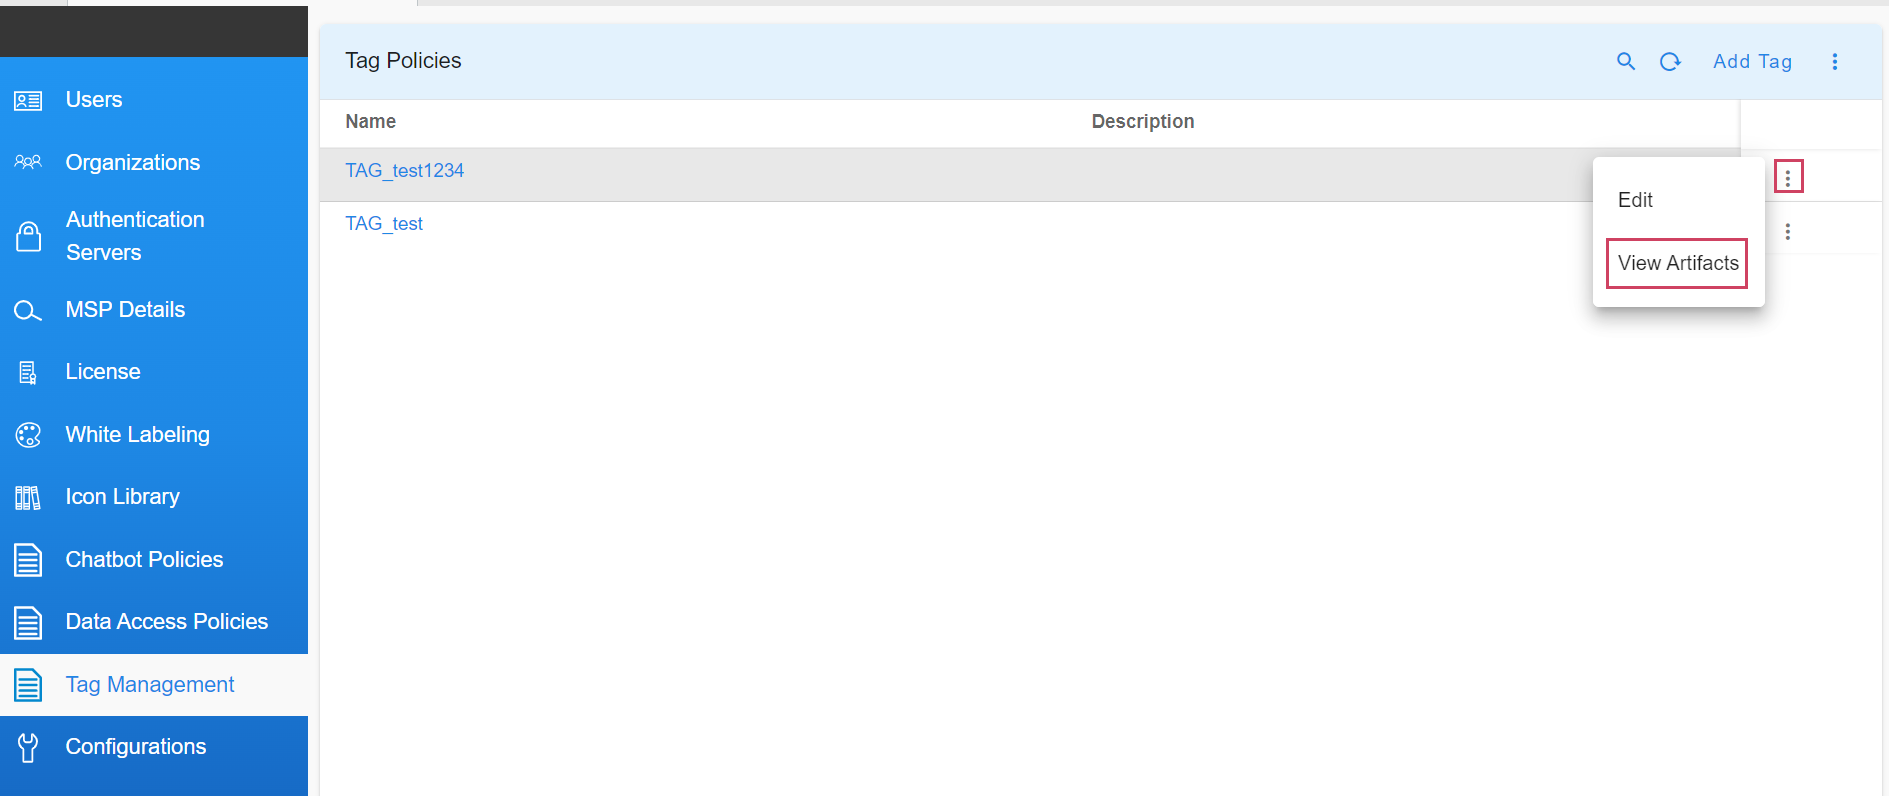The width and height of the screenshot is (1889, 796).
Task: Click the Users icon in sidebar
Action: 28,101
